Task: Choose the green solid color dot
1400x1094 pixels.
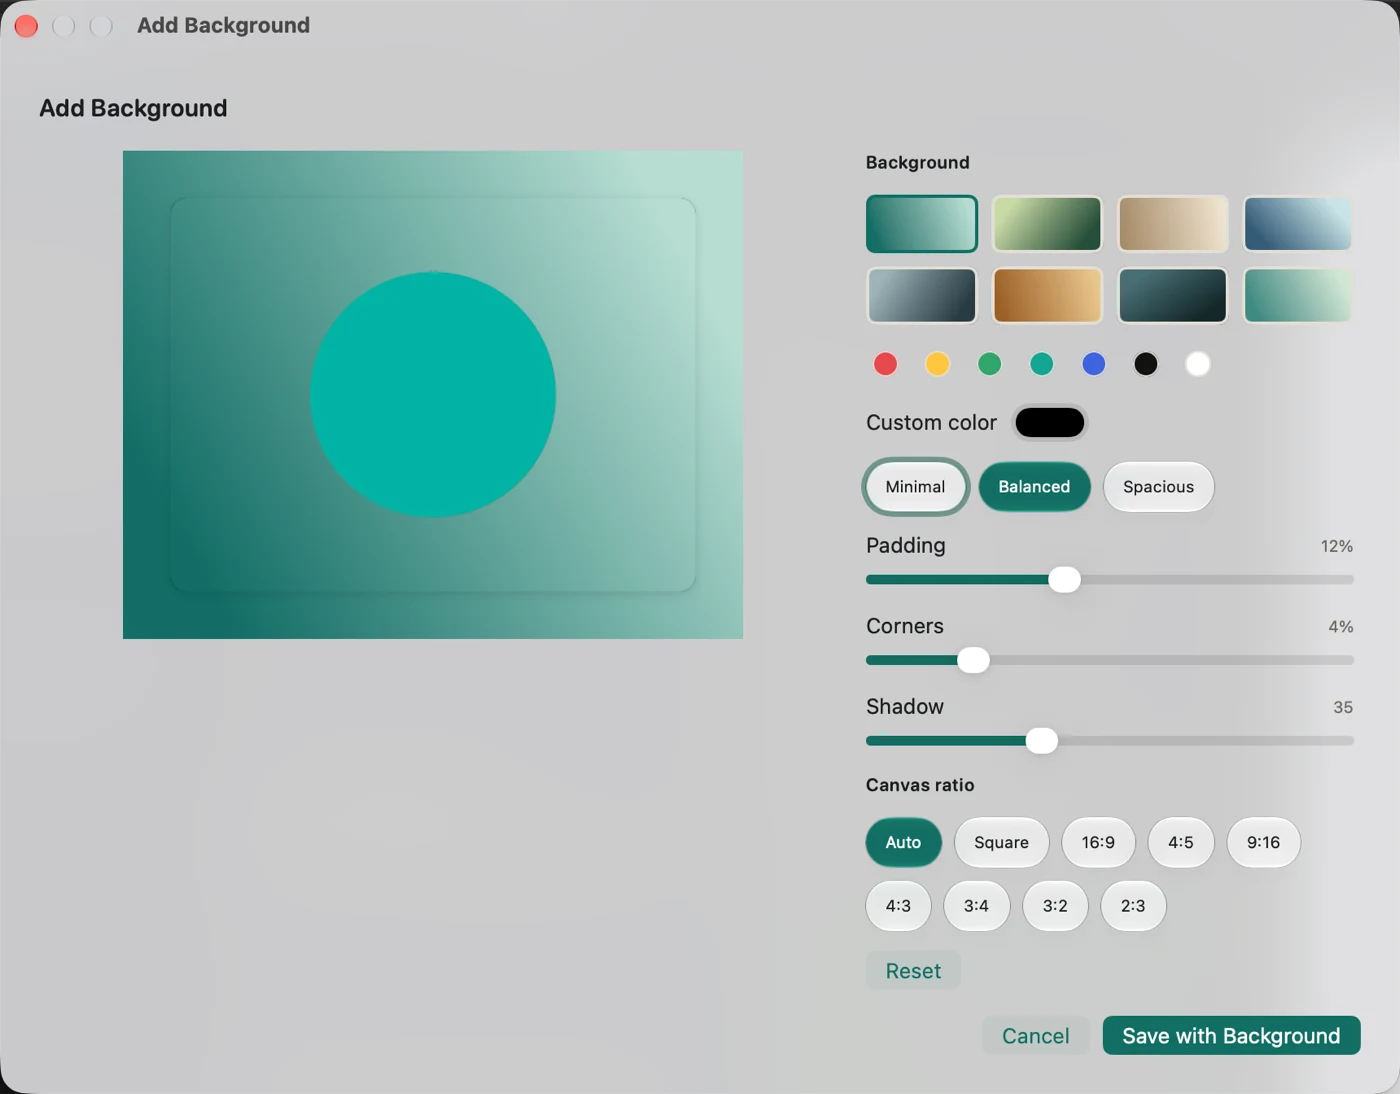Action: (x=989, y=364)
